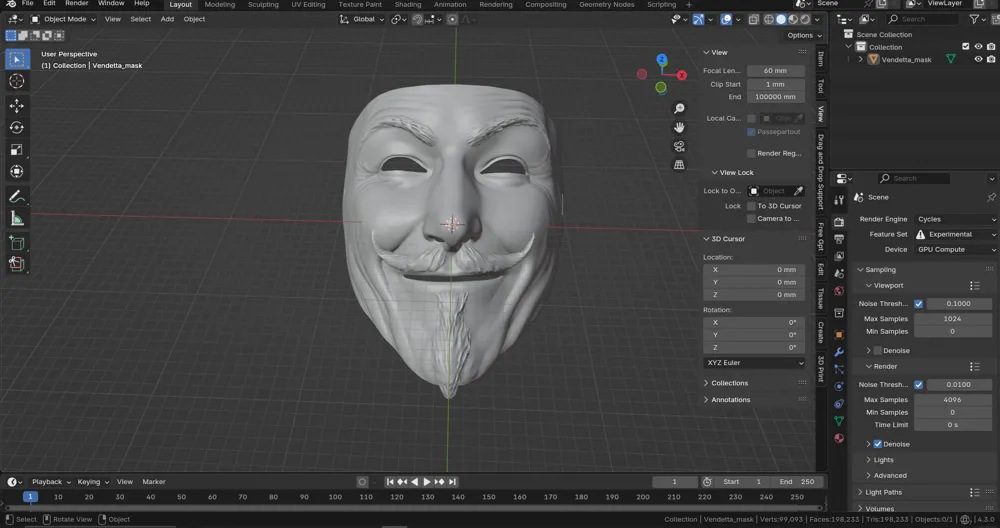Click the Viewport Max Samples 1024 field

point(952,319)
